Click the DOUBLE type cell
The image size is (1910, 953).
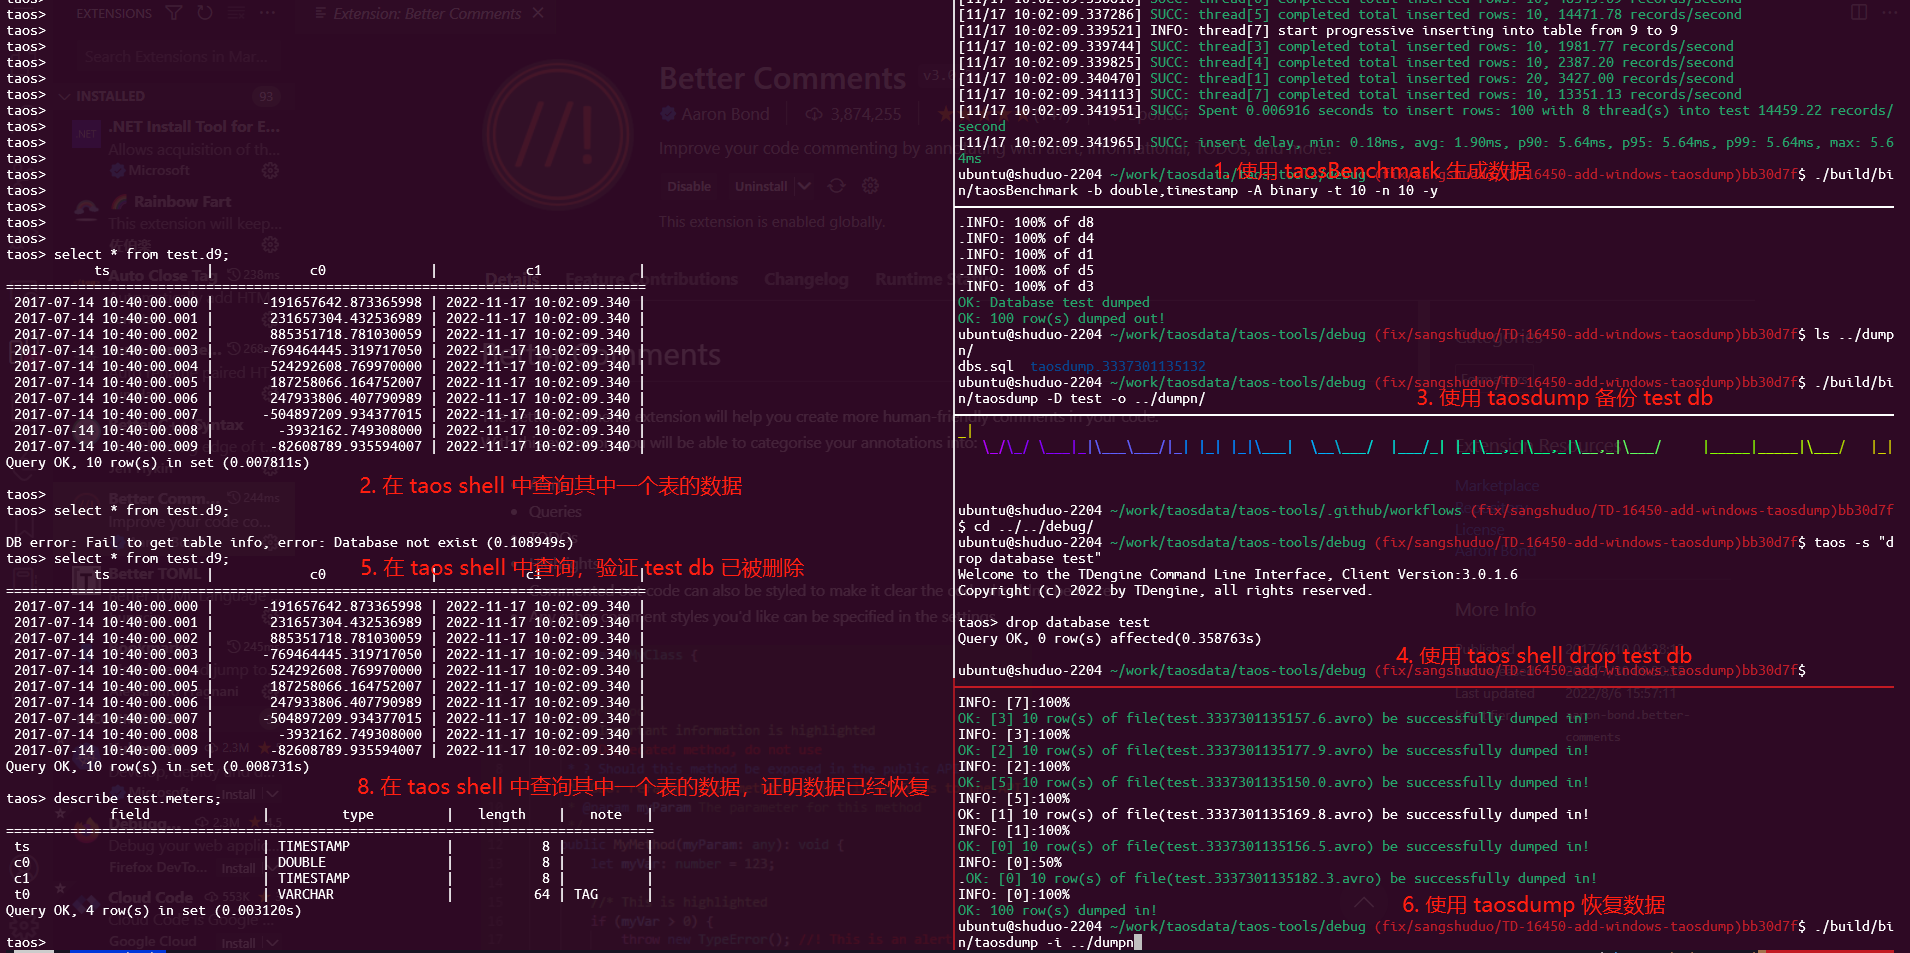302,863
